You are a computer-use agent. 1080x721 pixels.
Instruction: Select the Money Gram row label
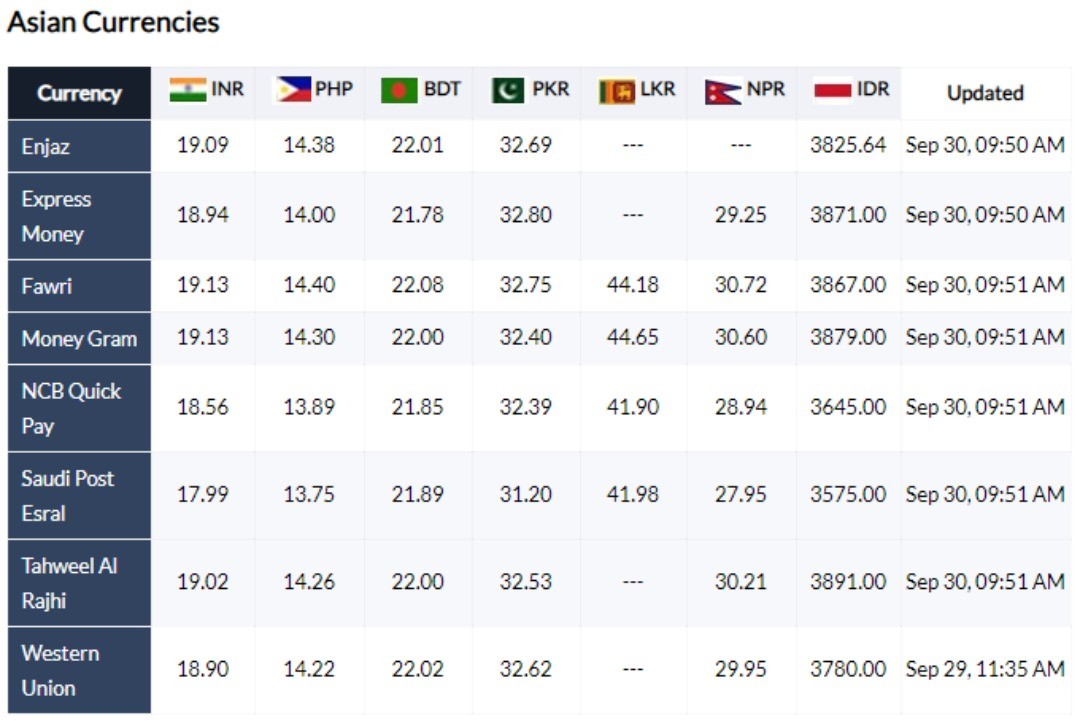(79, 338)
